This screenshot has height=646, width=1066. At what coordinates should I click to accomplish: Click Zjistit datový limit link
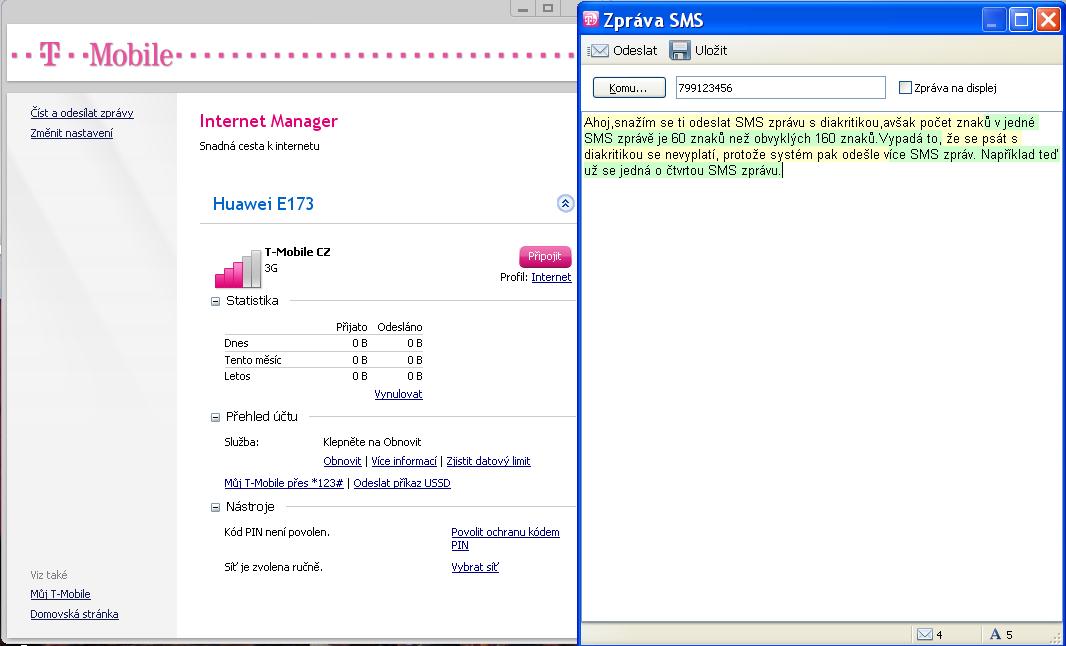[488, 462]
